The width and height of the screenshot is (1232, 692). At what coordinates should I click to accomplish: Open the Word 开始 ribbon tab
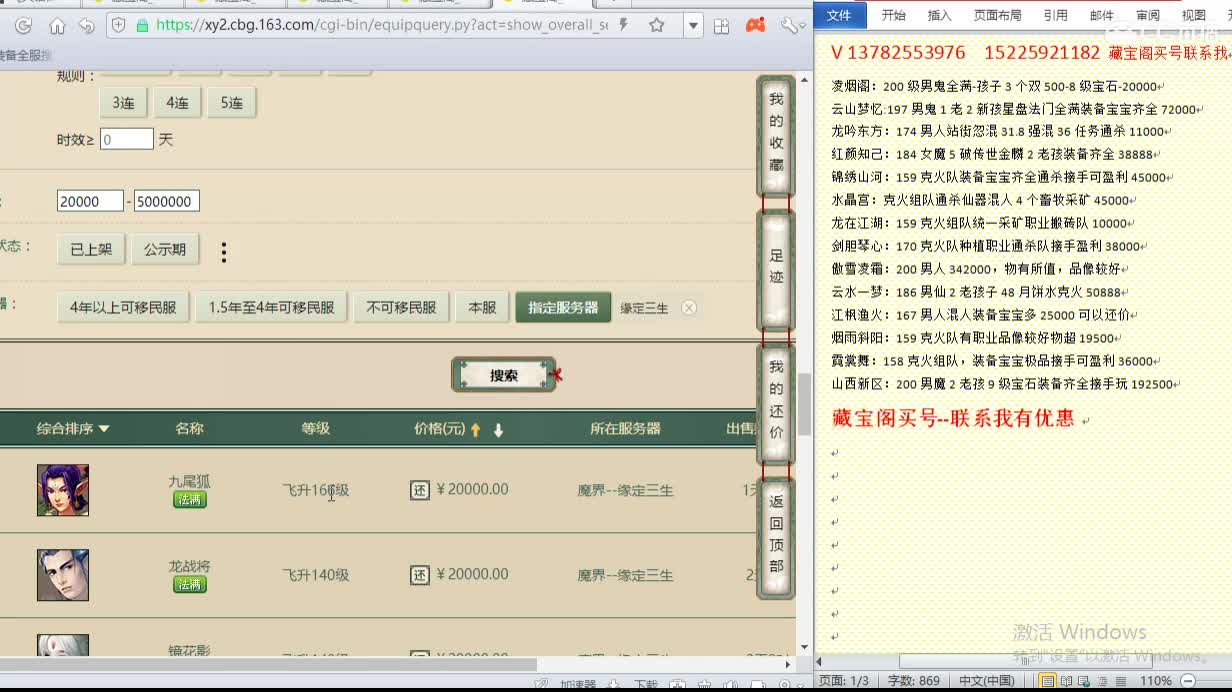click(893, 15)
